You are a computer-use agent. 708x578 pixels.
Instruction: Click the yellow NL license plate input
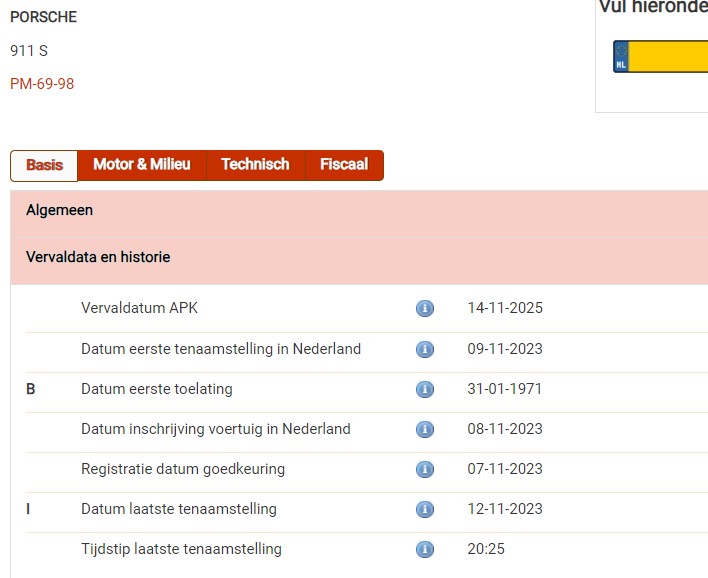(x=661, y=56)
